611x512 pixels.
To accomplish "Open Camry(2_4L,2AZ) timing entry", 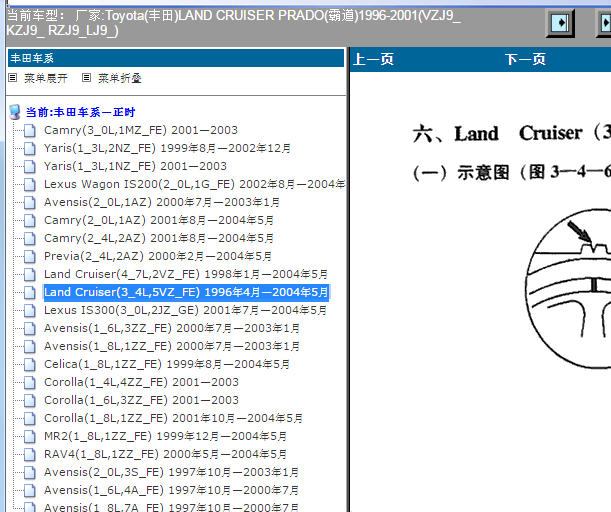I will 159,238.
